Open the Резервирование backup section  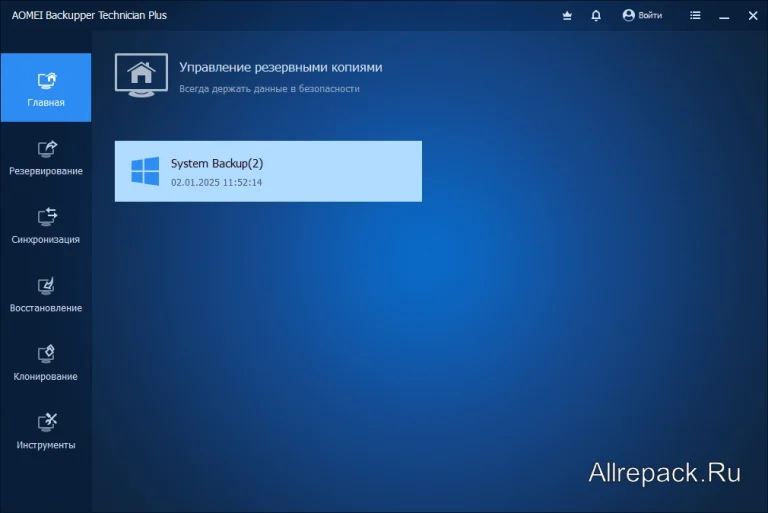pyautogui.click(x=46, y=158)
